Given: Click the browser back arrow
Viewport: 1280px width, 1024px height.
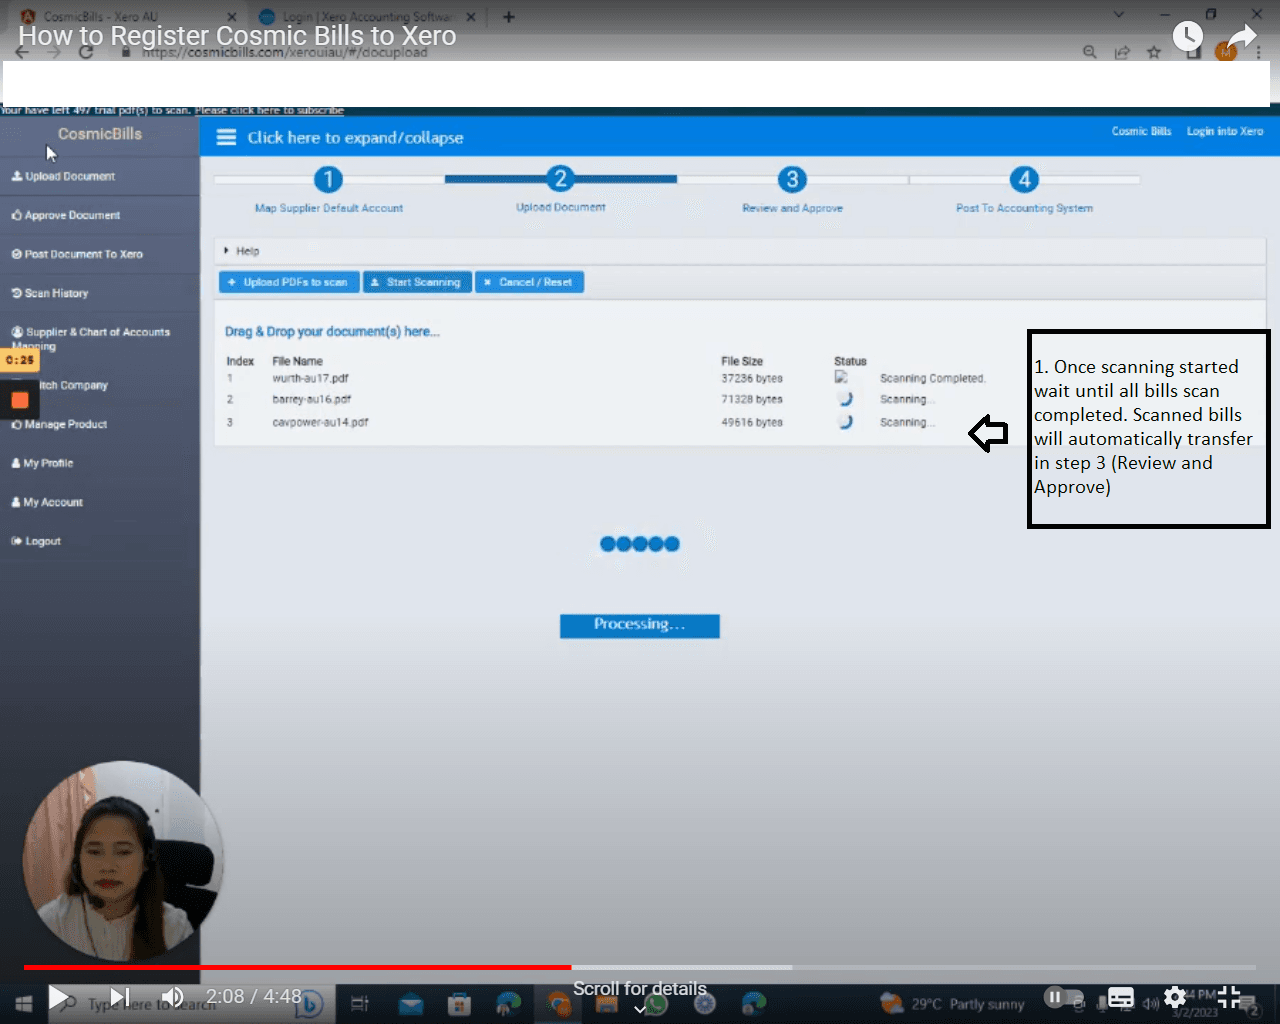Looking at the screenshot, I should pyautogui.click(x=22, y=52).
